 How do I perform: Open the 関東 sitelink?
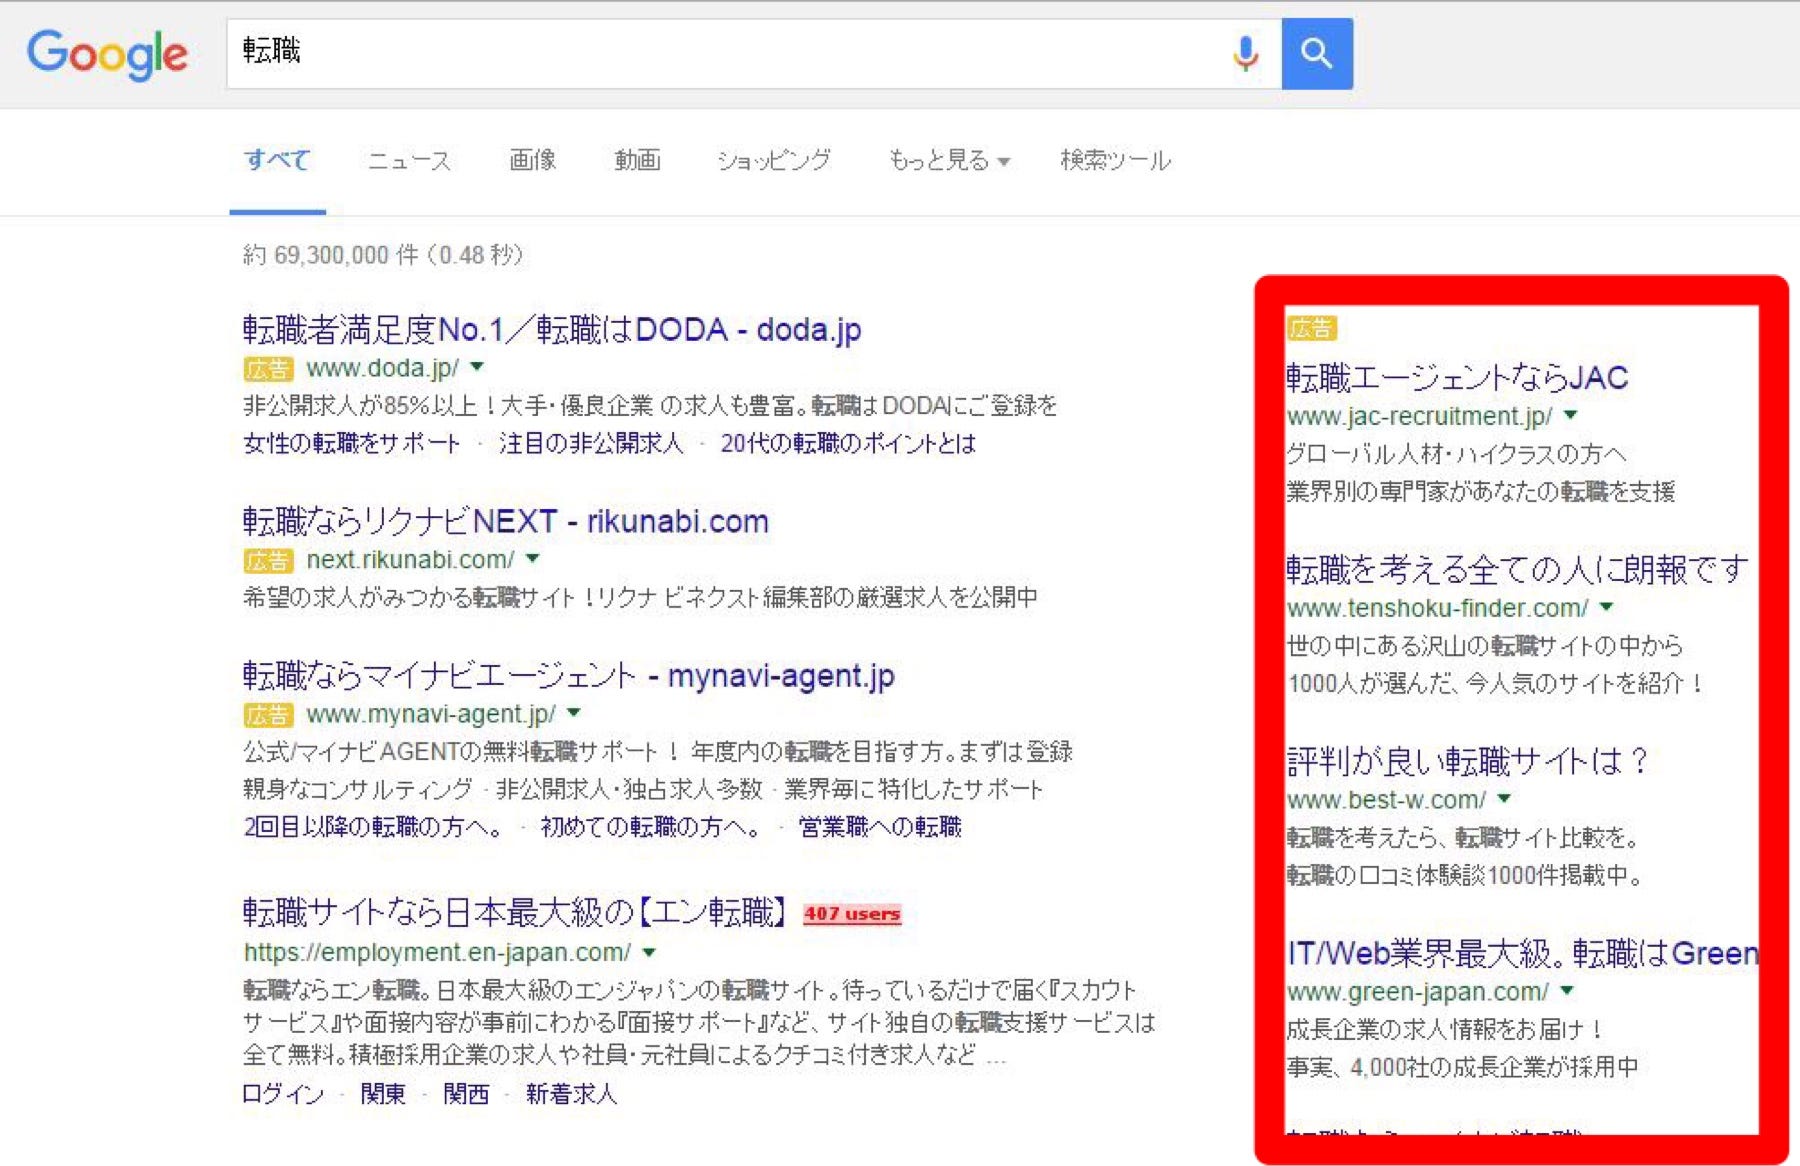point(383,1094)
